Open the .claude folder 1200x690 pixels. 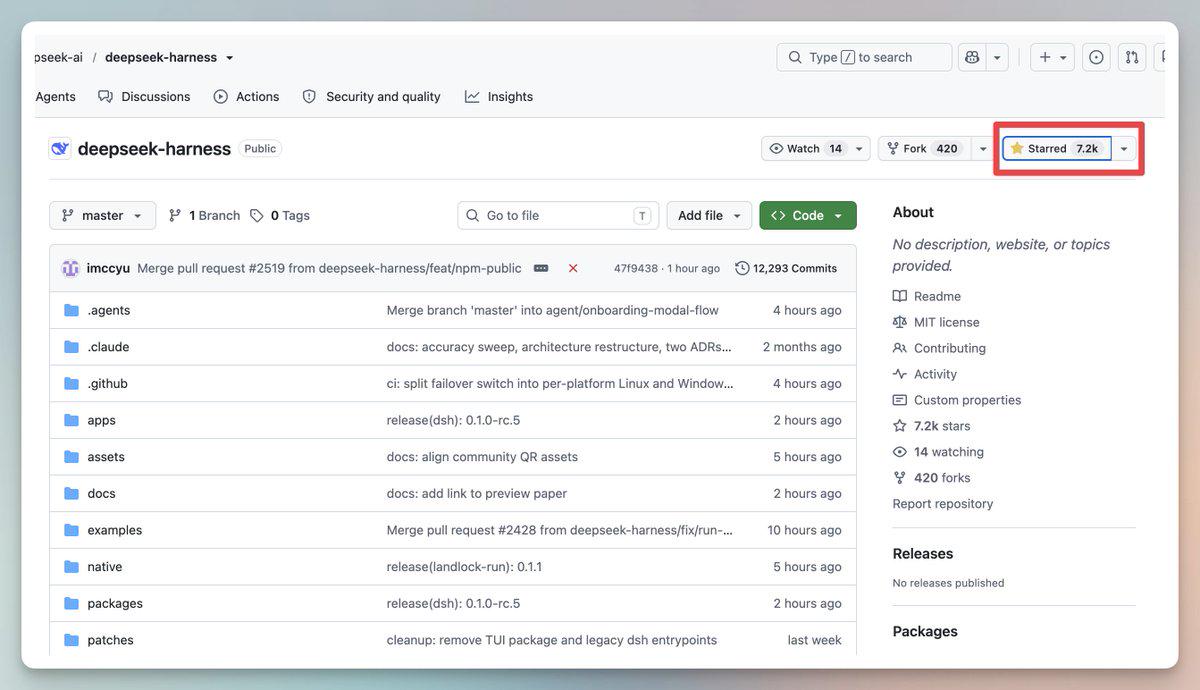[108, 347]
